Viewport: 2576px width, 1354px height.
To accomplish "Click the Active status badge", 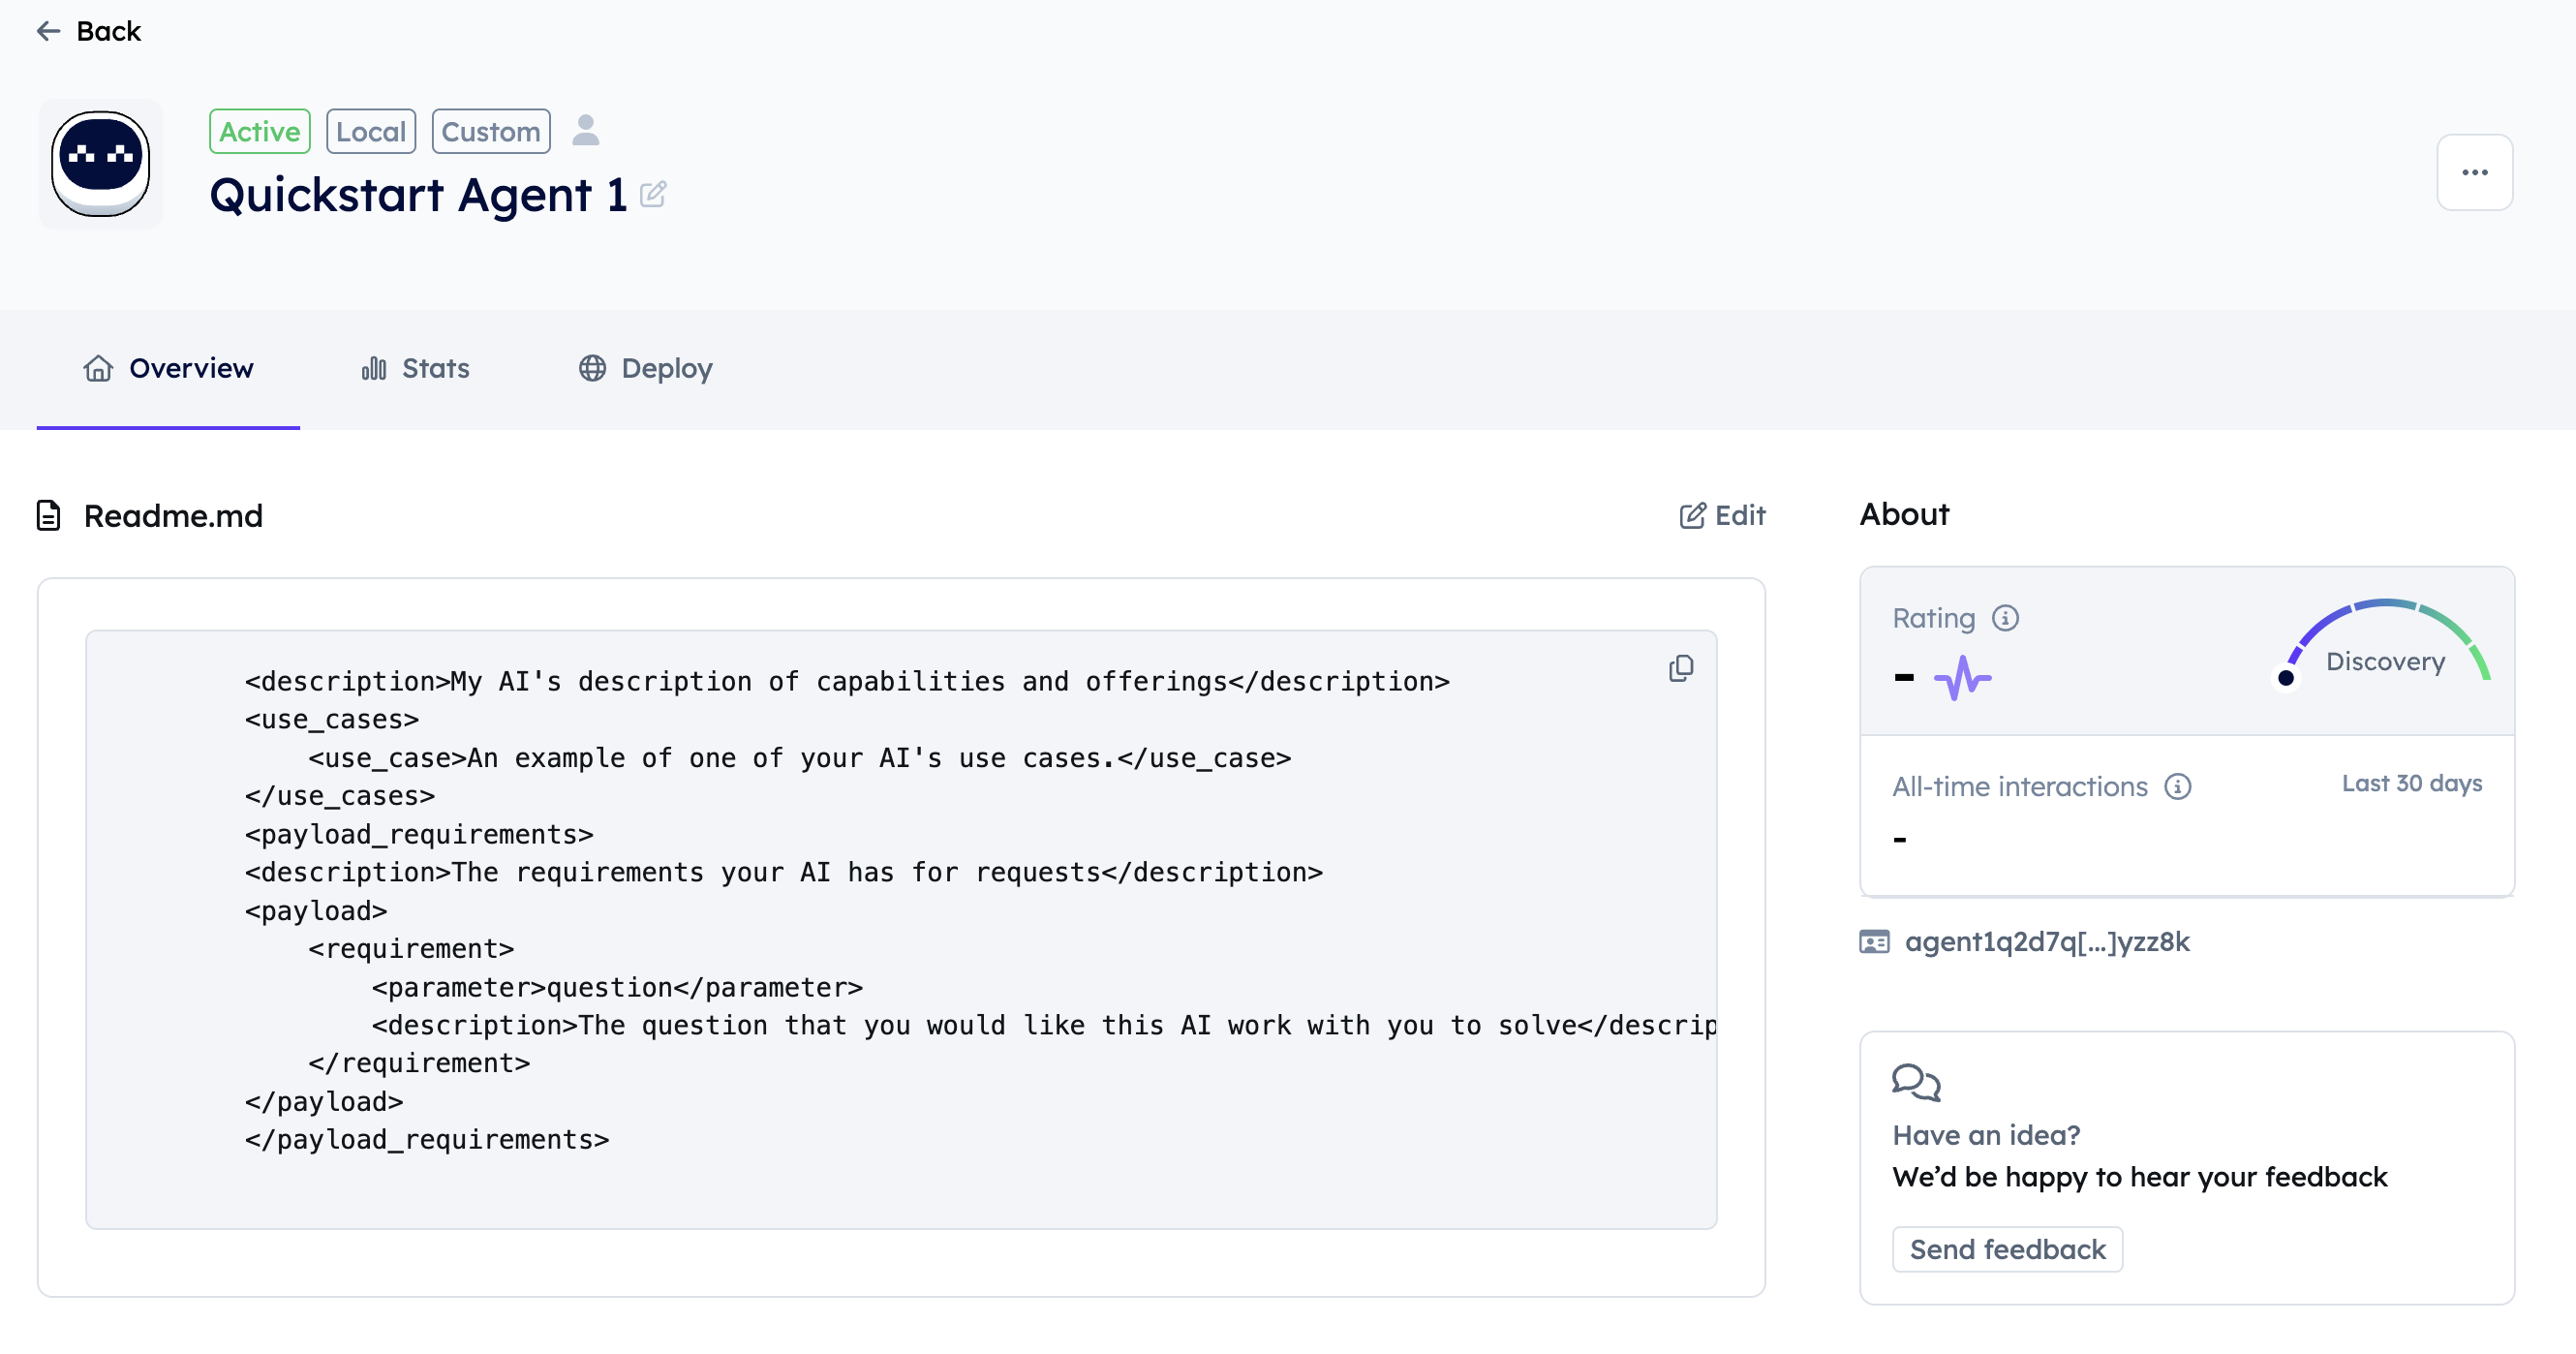I will pos(260,132).
